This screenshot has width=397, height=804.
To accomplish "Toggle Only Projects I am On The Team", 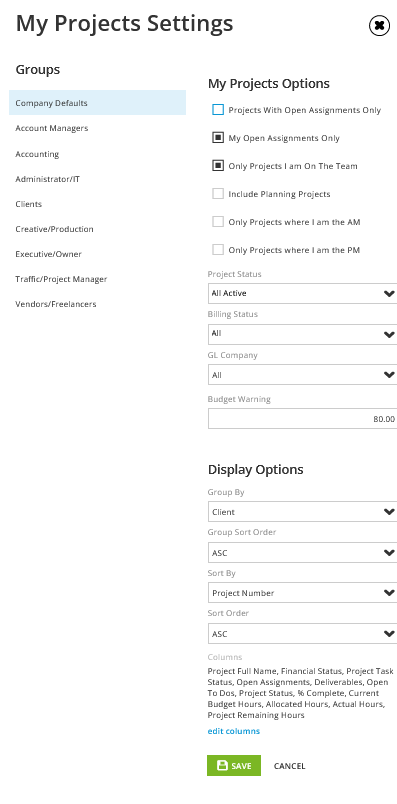I will (218, 166).
